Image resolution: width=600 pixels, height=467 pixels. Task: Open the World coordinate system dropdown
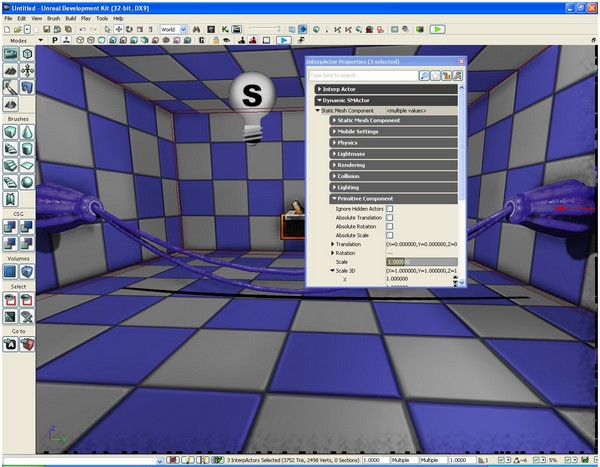(183, 29)
